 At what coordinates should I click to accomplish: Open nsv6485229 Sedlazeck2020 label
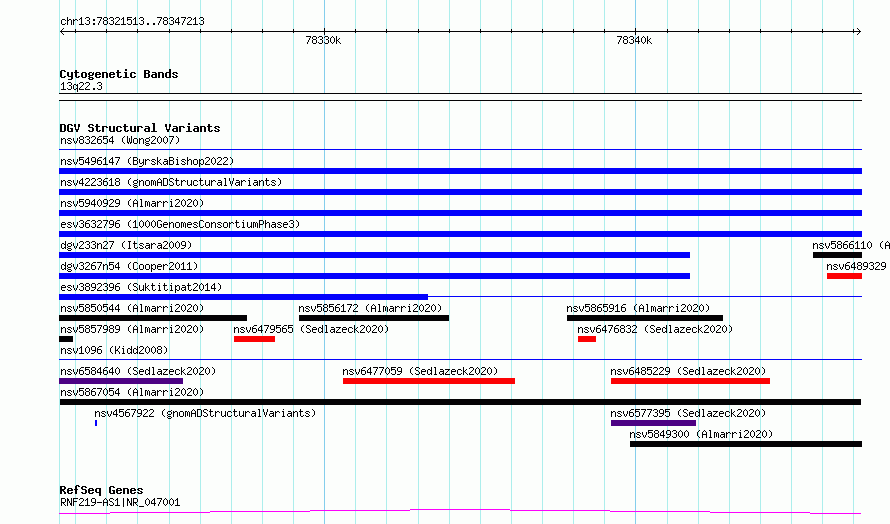coord(688,371)
